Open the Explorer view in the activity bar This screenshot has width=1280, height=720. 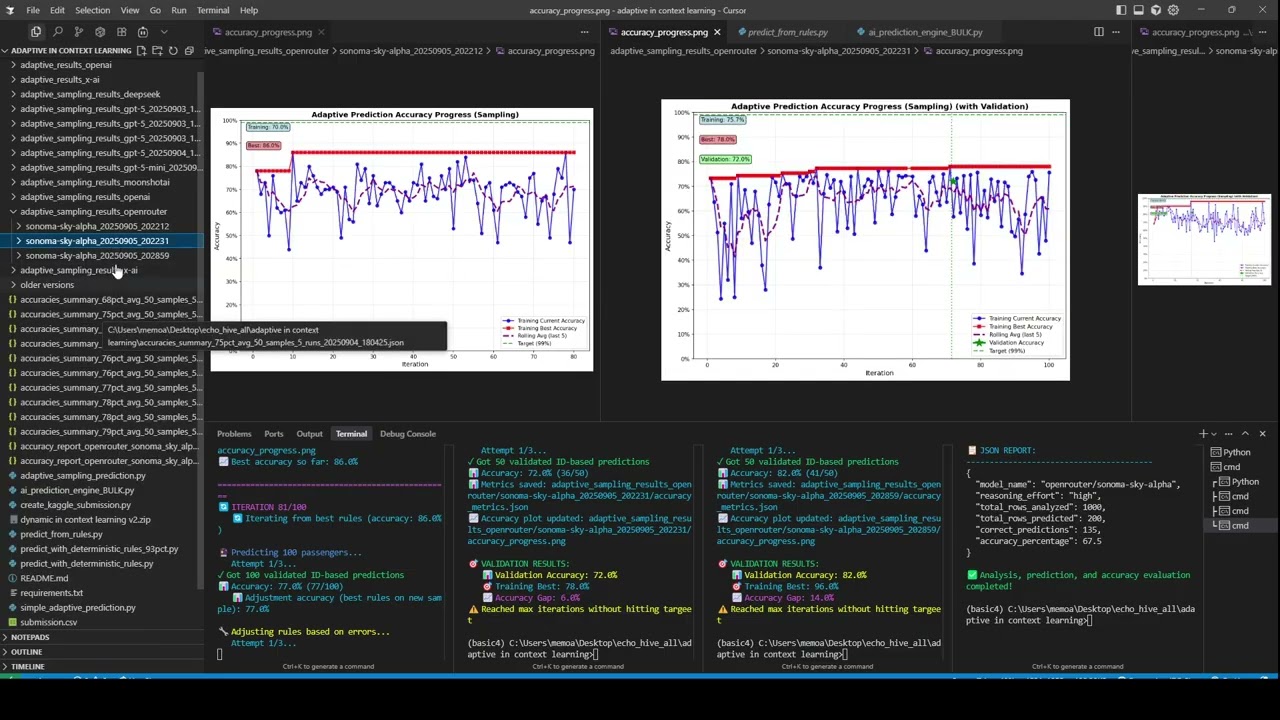36,32
